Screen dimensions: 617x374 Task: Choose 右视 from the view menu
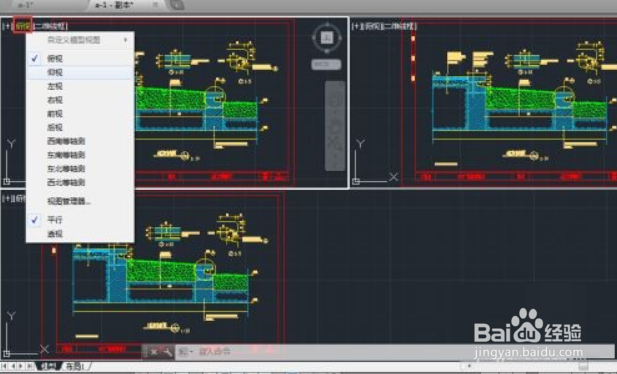point(80,100)
